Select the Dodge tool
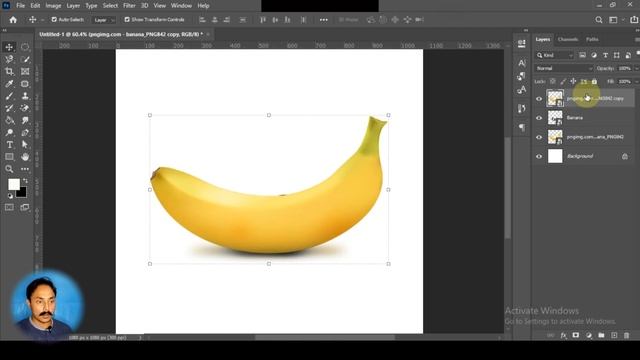Image resolution: width=640 pixels, height=360 pixels. [x=9, y=133]
